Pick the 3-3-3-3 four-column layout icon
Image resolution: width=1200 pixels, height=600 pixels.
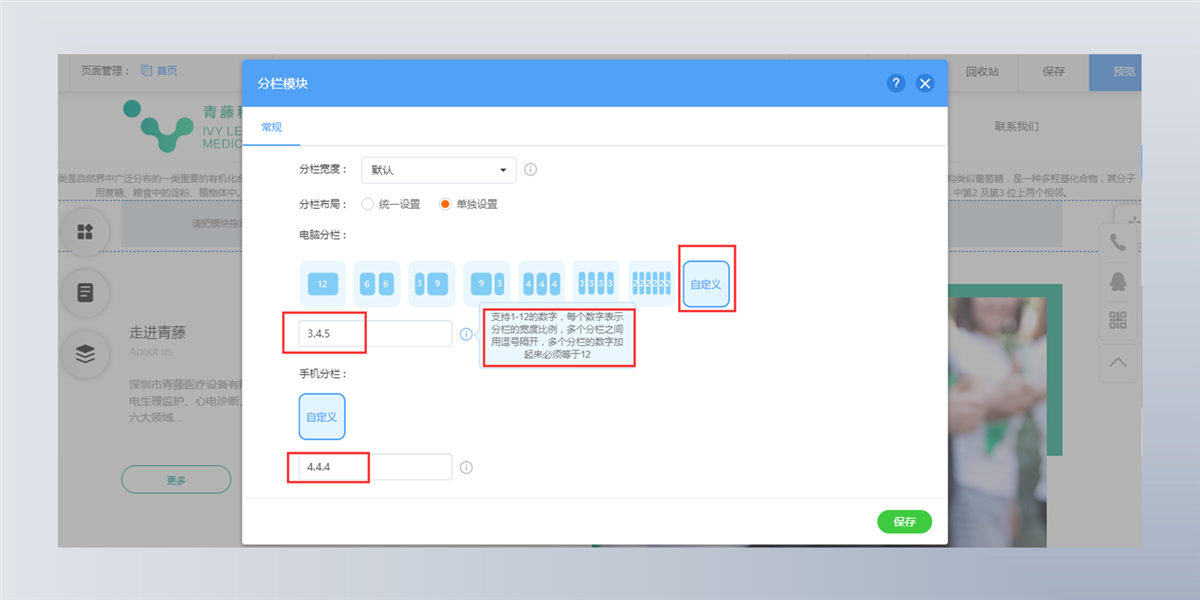point(596,284)
